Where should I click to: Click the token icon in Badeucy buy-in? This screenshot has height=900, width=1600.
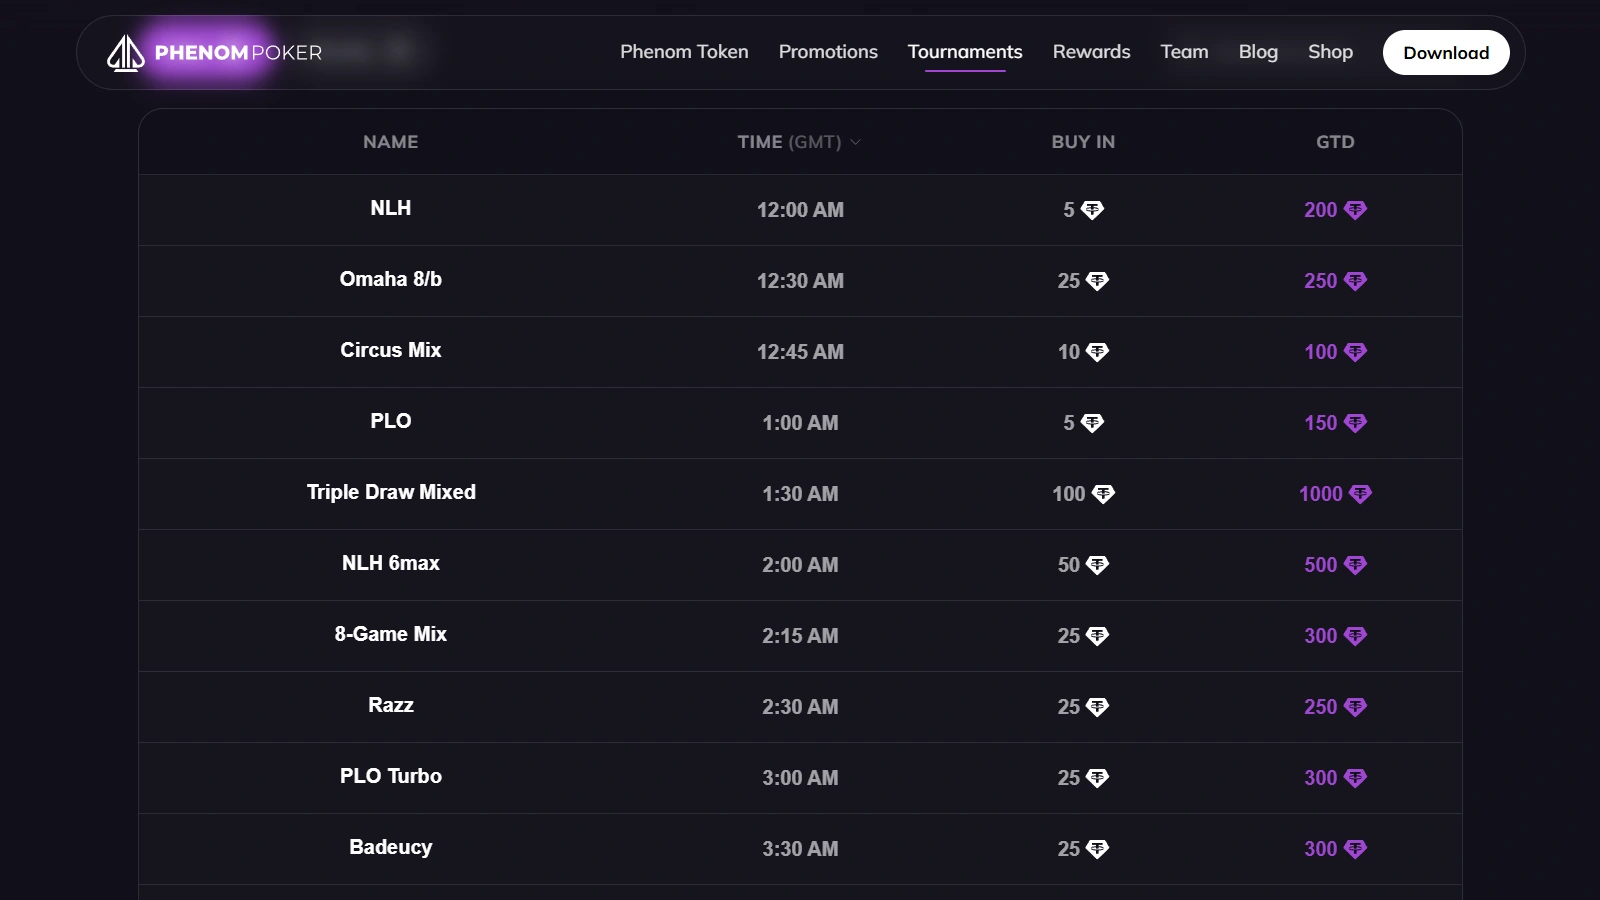click(1097, 849)
